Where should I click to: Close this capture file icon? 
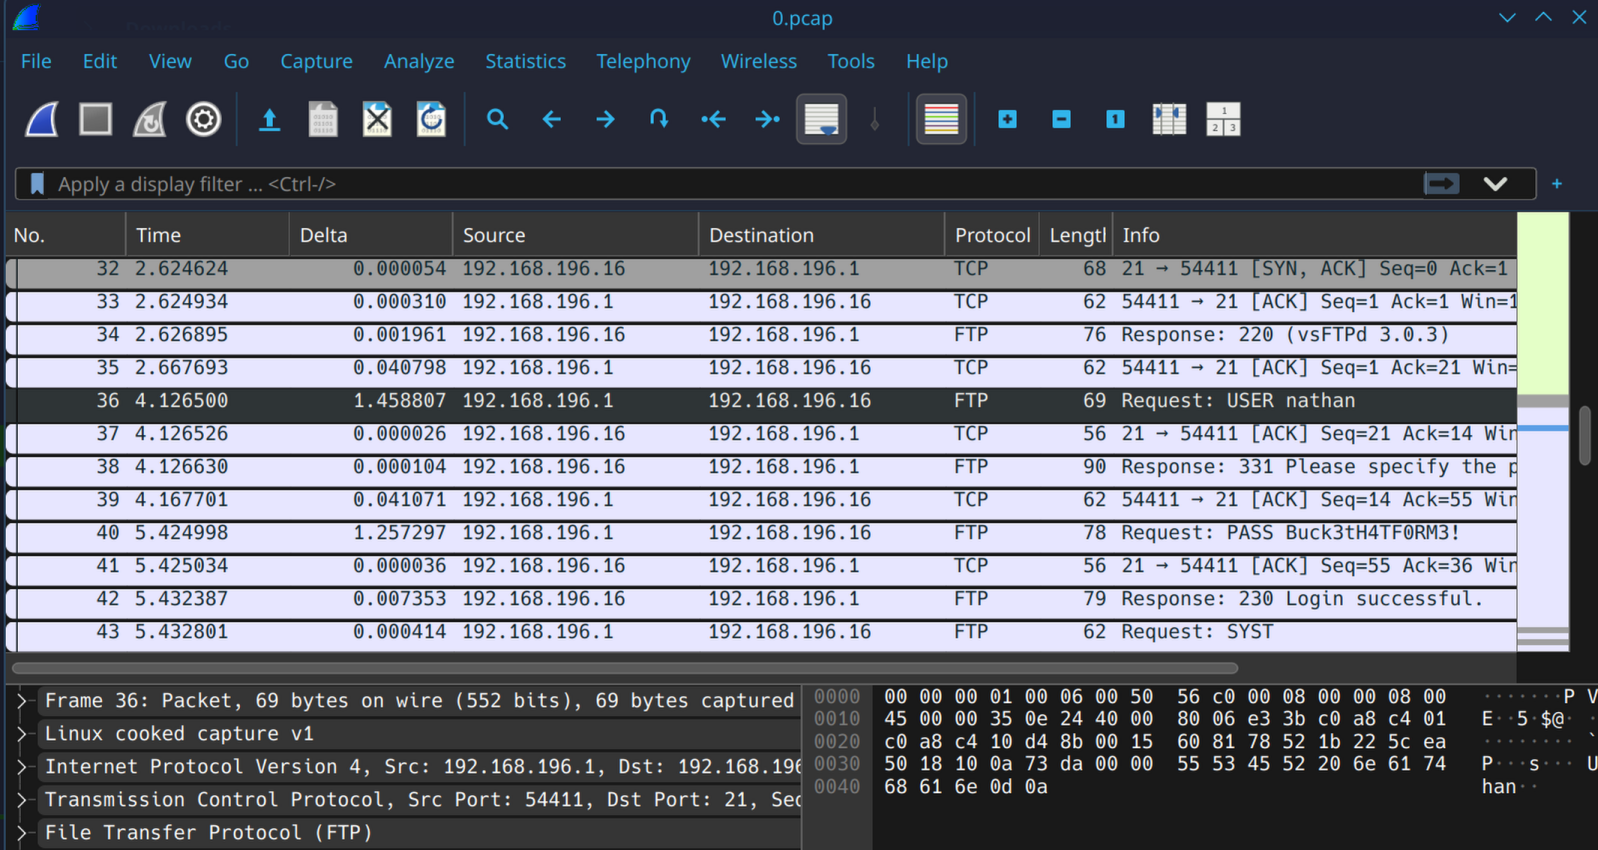(x=377, y=120)
